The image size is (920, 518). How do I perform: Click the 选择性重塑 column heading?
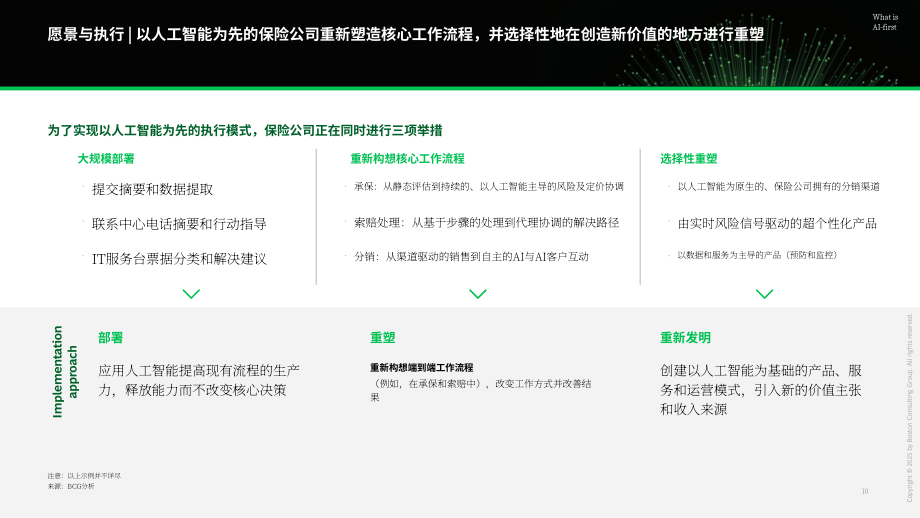click(689, 159)
